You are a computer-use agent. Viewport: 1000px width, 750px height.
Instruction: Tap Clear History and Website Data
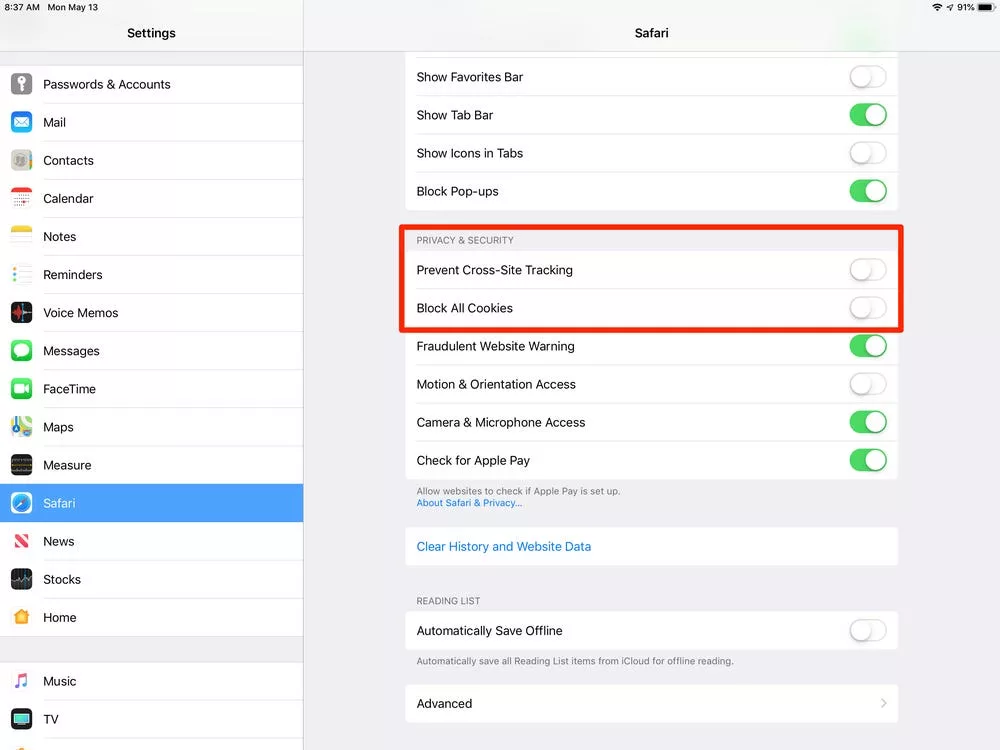(504, 546)
